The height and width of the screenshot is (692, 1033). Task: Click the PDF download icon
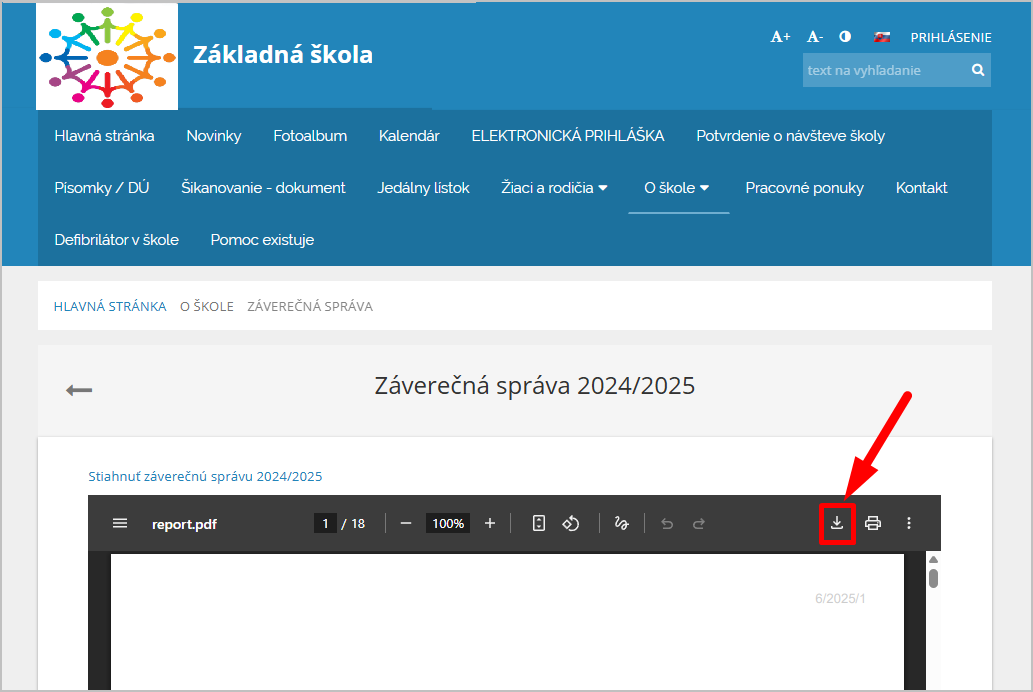[x=837, y=523]
